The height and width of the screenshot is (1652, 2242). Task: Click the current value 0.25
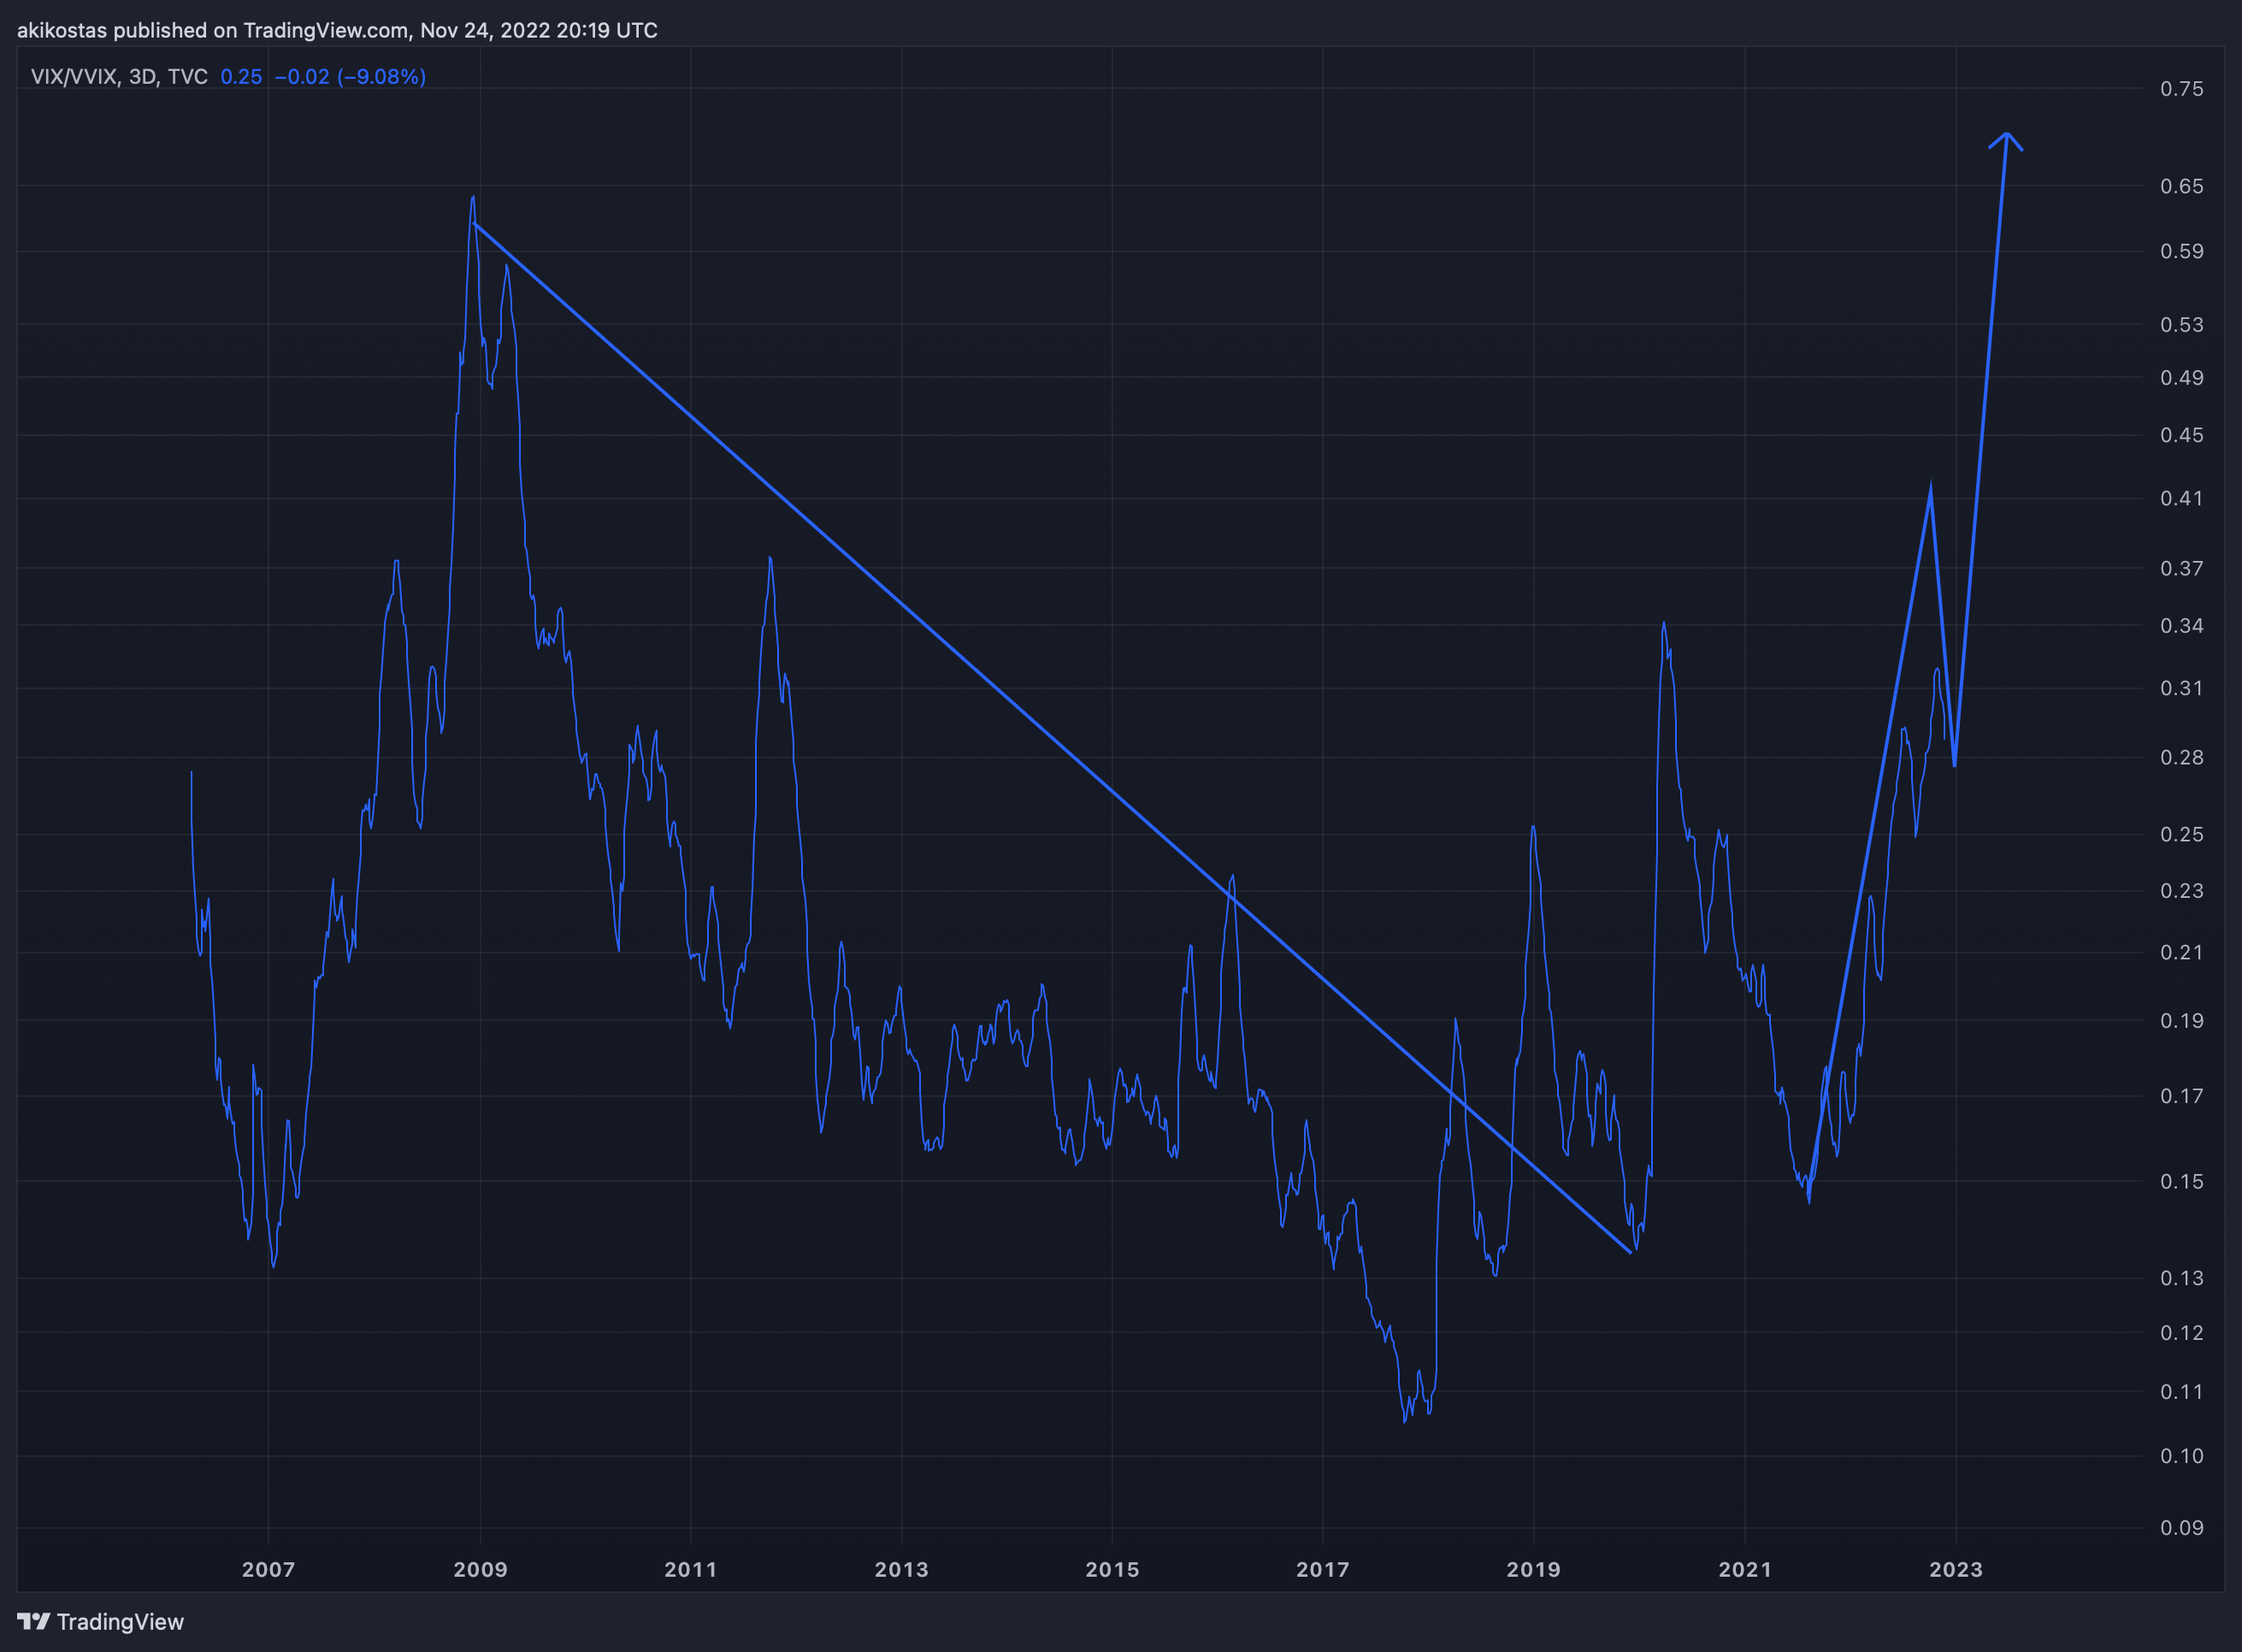(x=241, y=77)
